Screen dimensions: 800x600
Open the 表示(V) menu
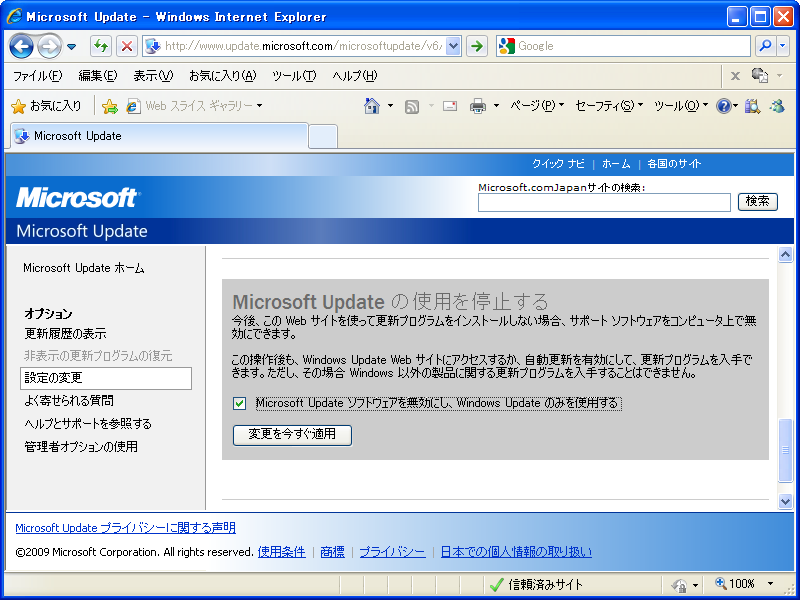(153, 76)
